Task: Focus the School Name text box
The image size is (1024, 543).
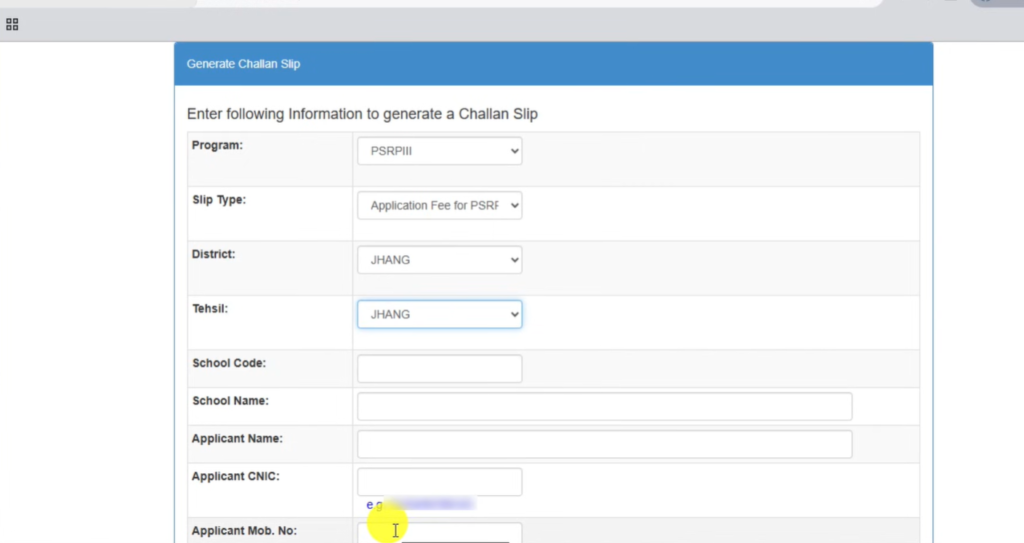Action: click(x=604, y=407)
